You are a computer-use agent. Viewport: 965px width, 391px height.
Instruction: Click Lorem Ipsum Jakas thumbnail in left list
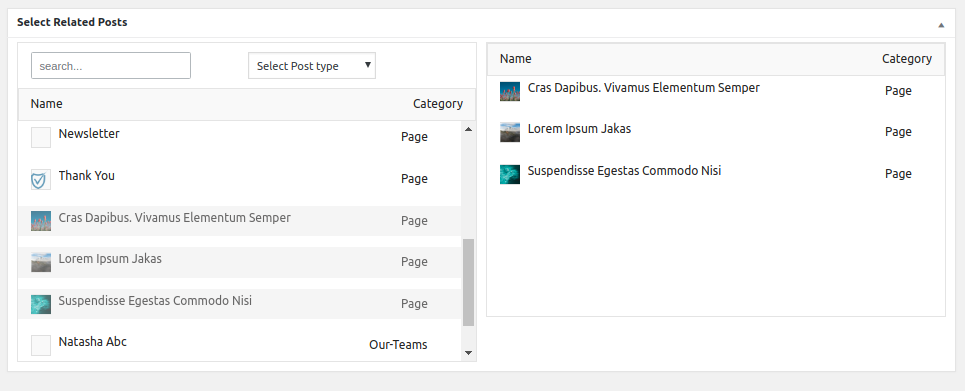pos(41,262)
